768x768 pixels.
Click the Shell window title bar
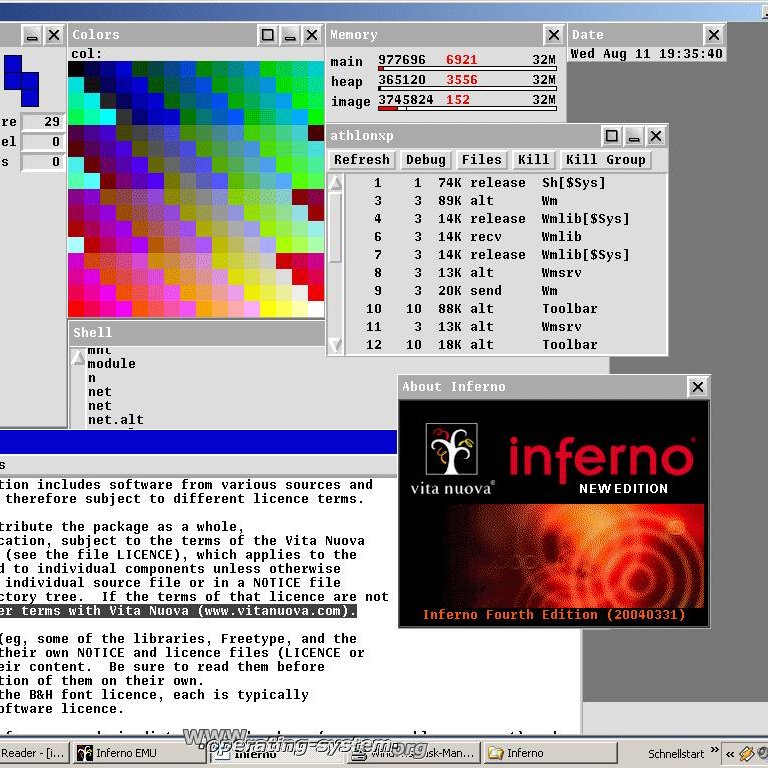(196, 333)
